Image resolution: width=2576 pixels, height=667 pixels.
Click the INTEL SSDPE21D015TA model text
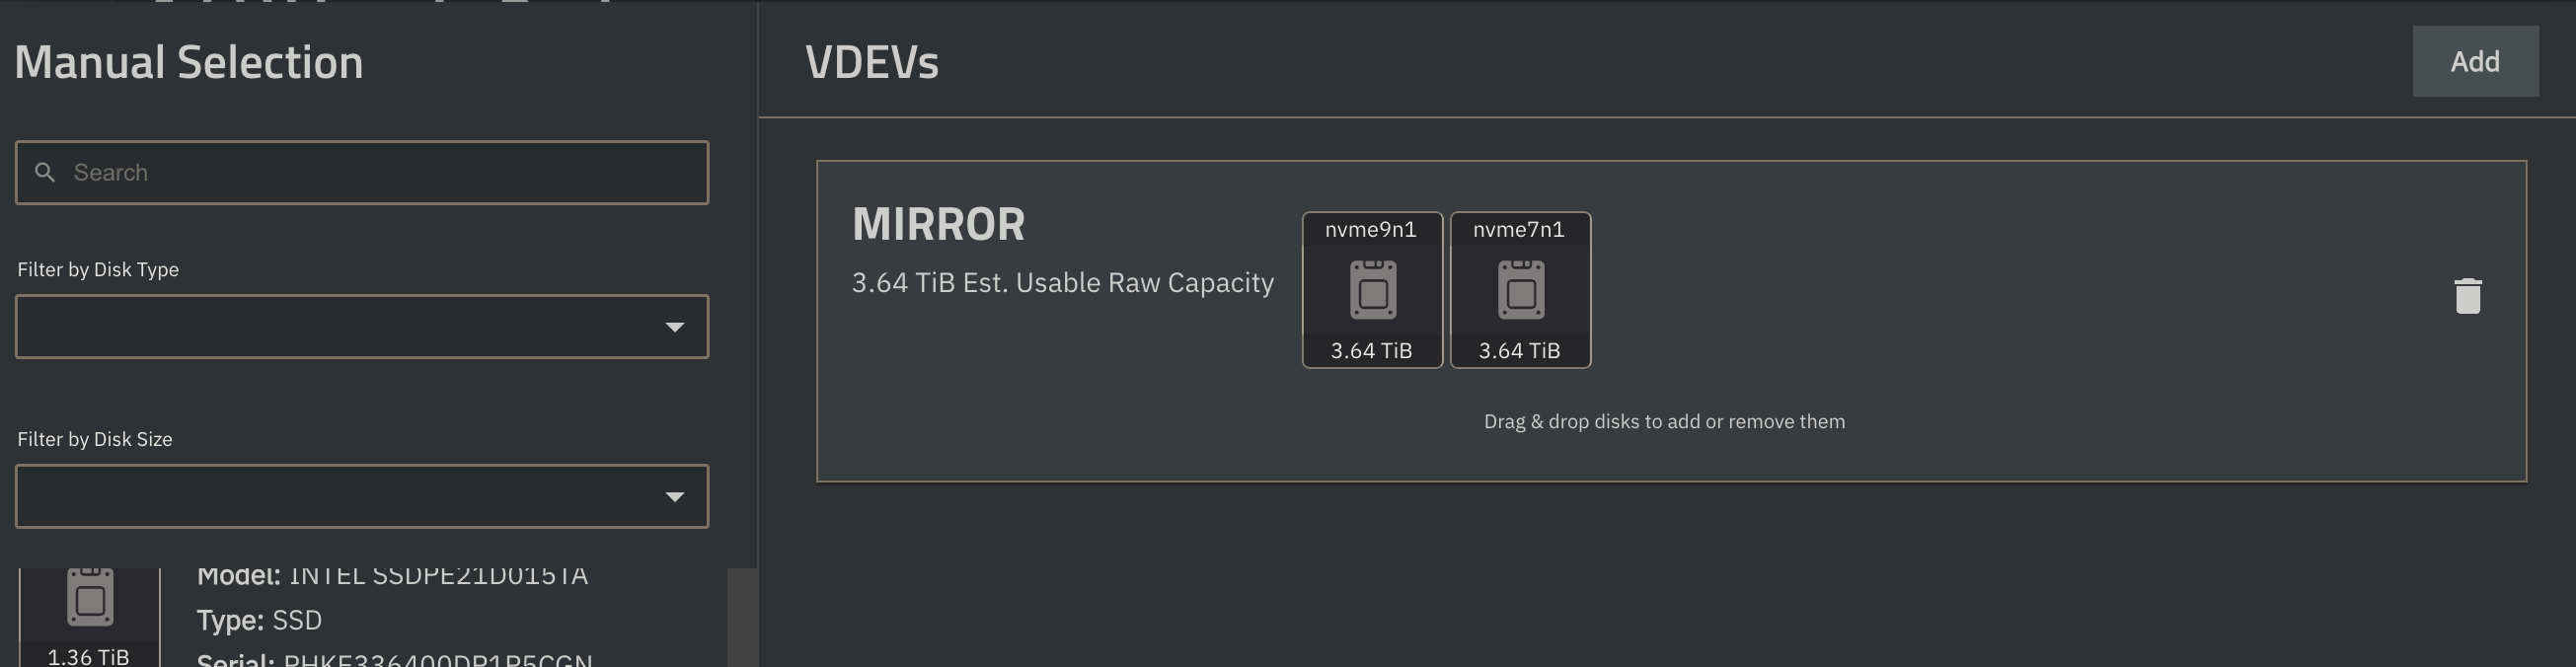[438, 575]
